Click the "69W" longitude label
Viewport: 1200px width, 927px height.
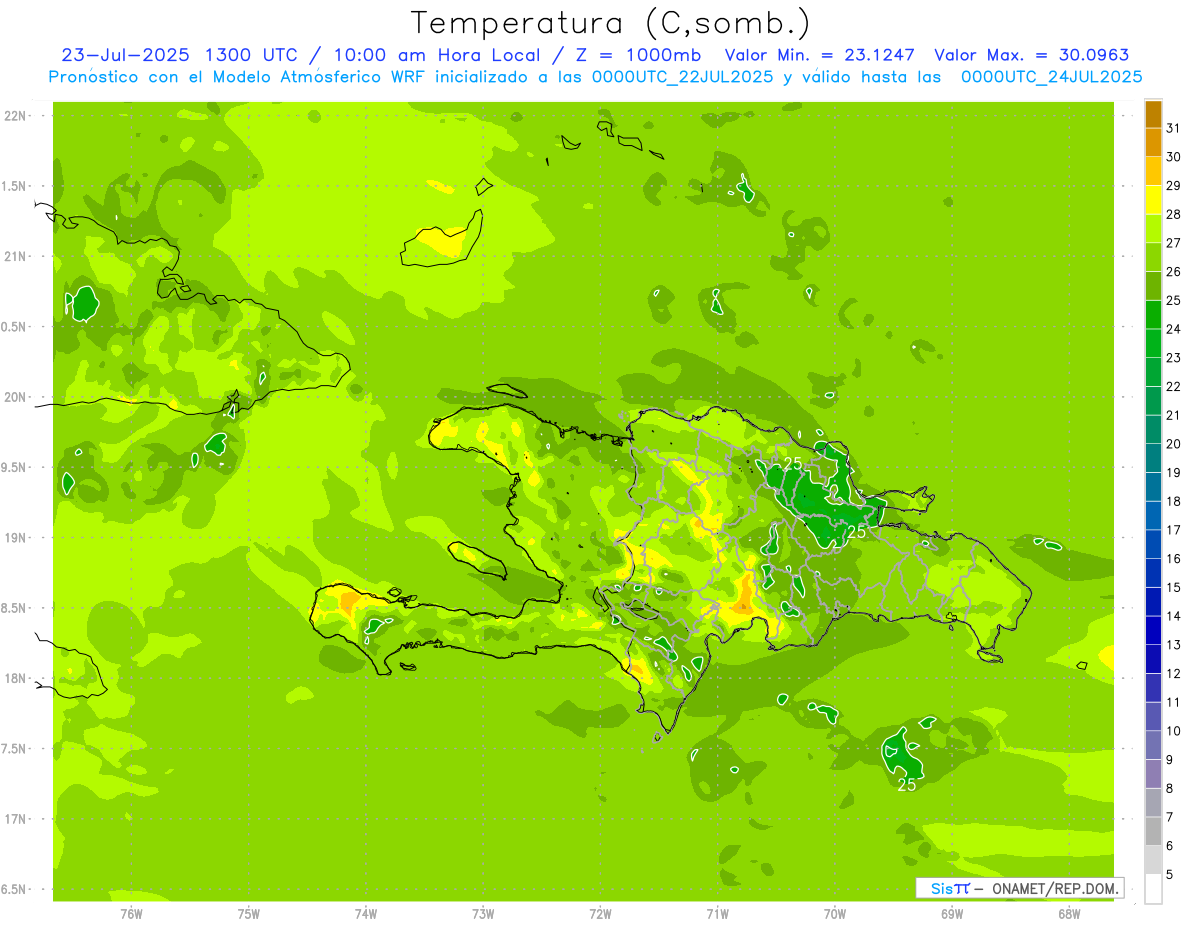[x=952, y=913]
